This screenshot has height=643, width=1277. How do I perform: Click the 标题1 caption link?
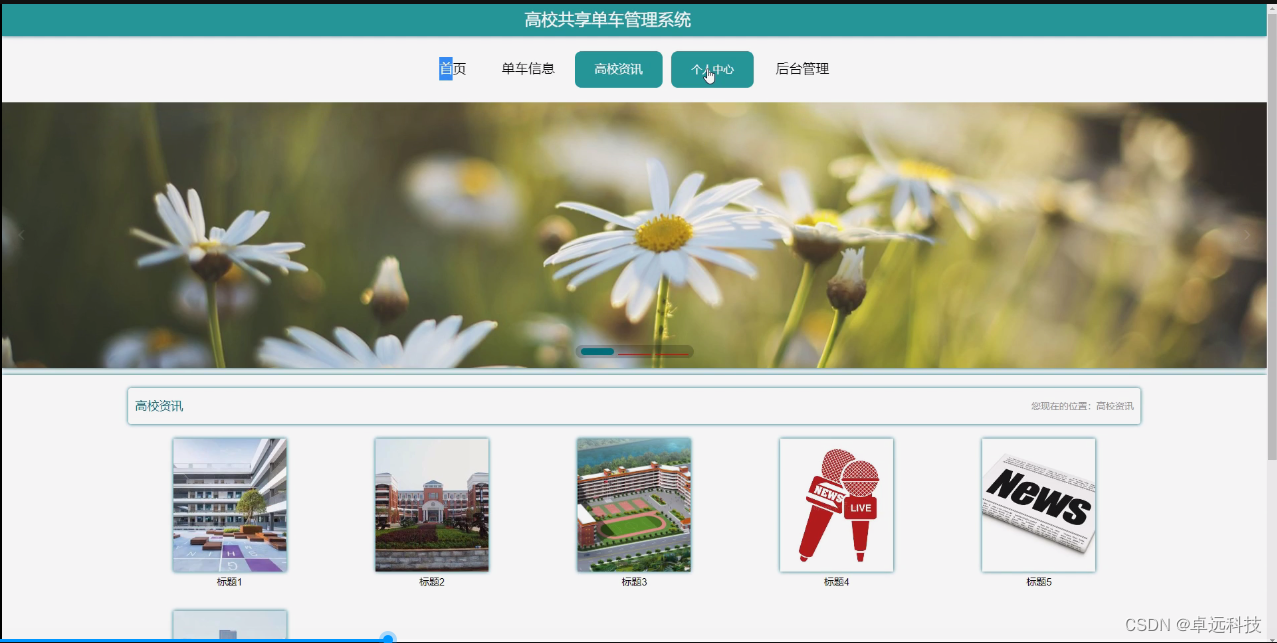coord(229,581)
